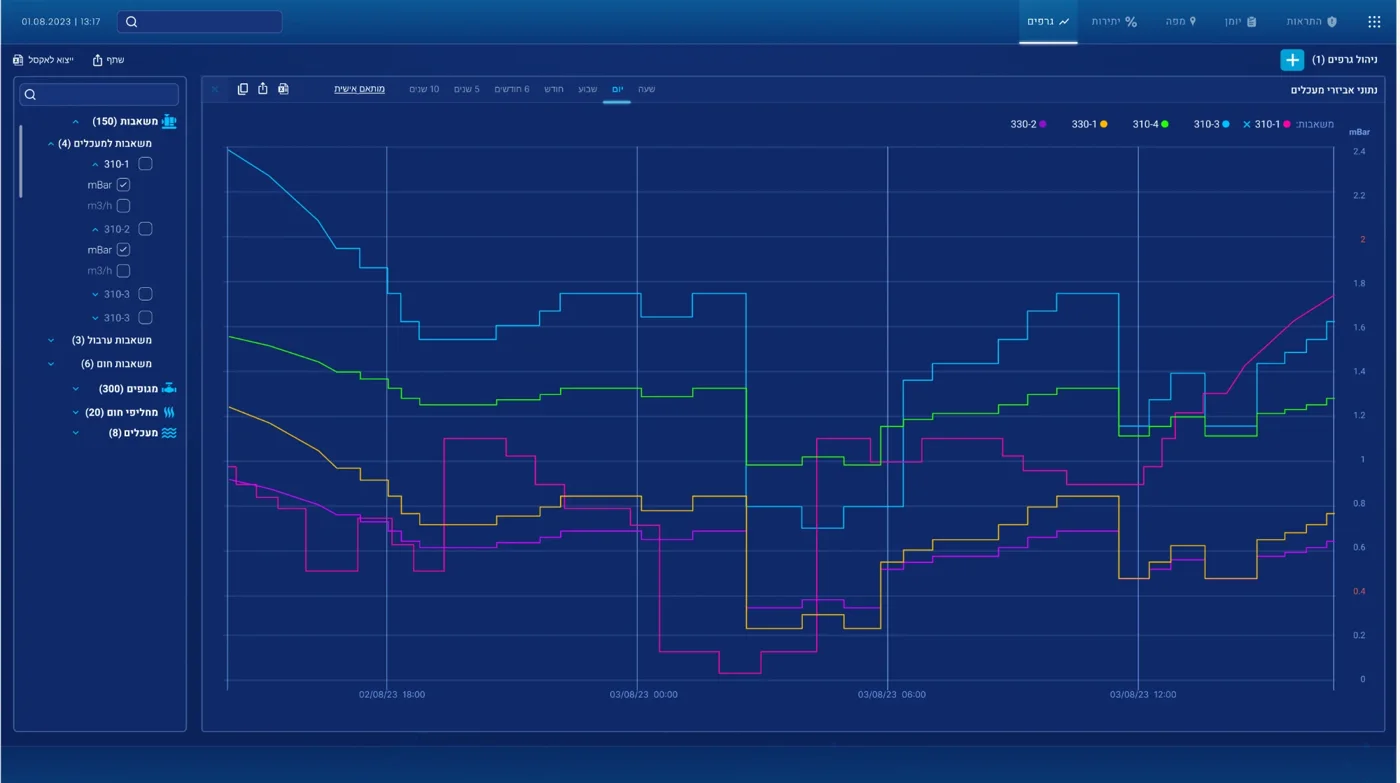Collapse the 310-2 row chevron

tap(95, 230)
